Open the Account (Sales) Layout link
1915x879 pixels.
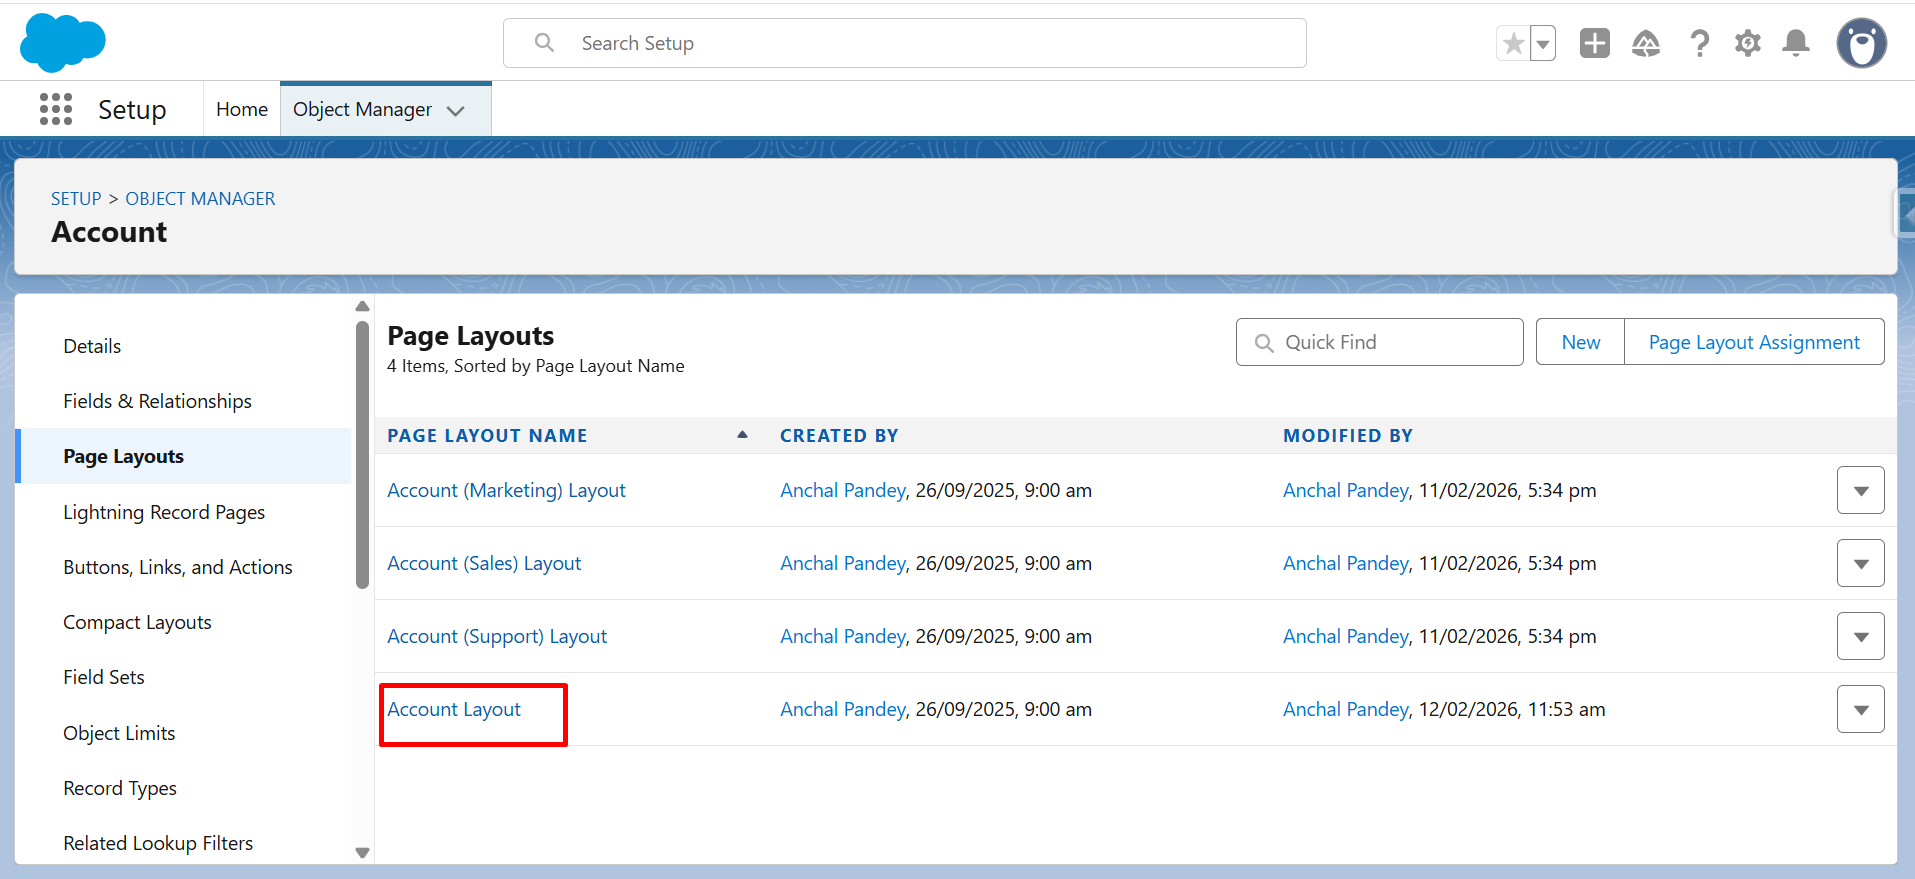click(484, 564)
